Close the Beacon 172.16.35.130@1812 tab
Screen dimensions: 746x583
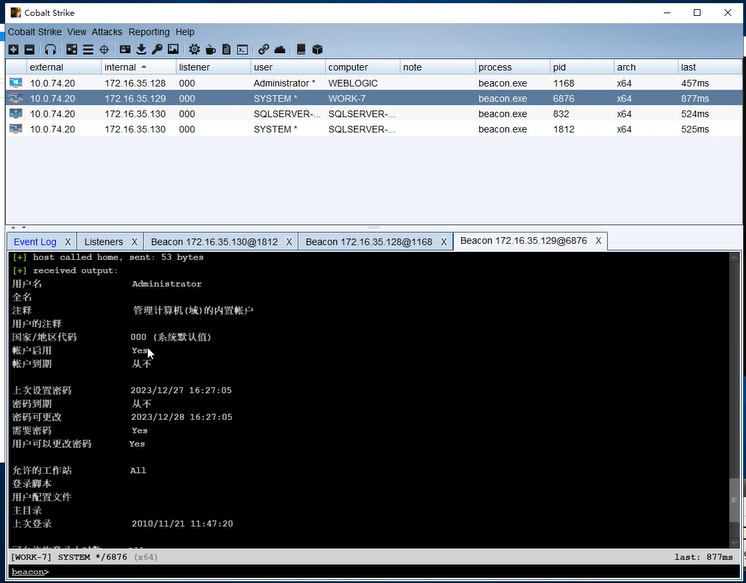click(289, 242)
